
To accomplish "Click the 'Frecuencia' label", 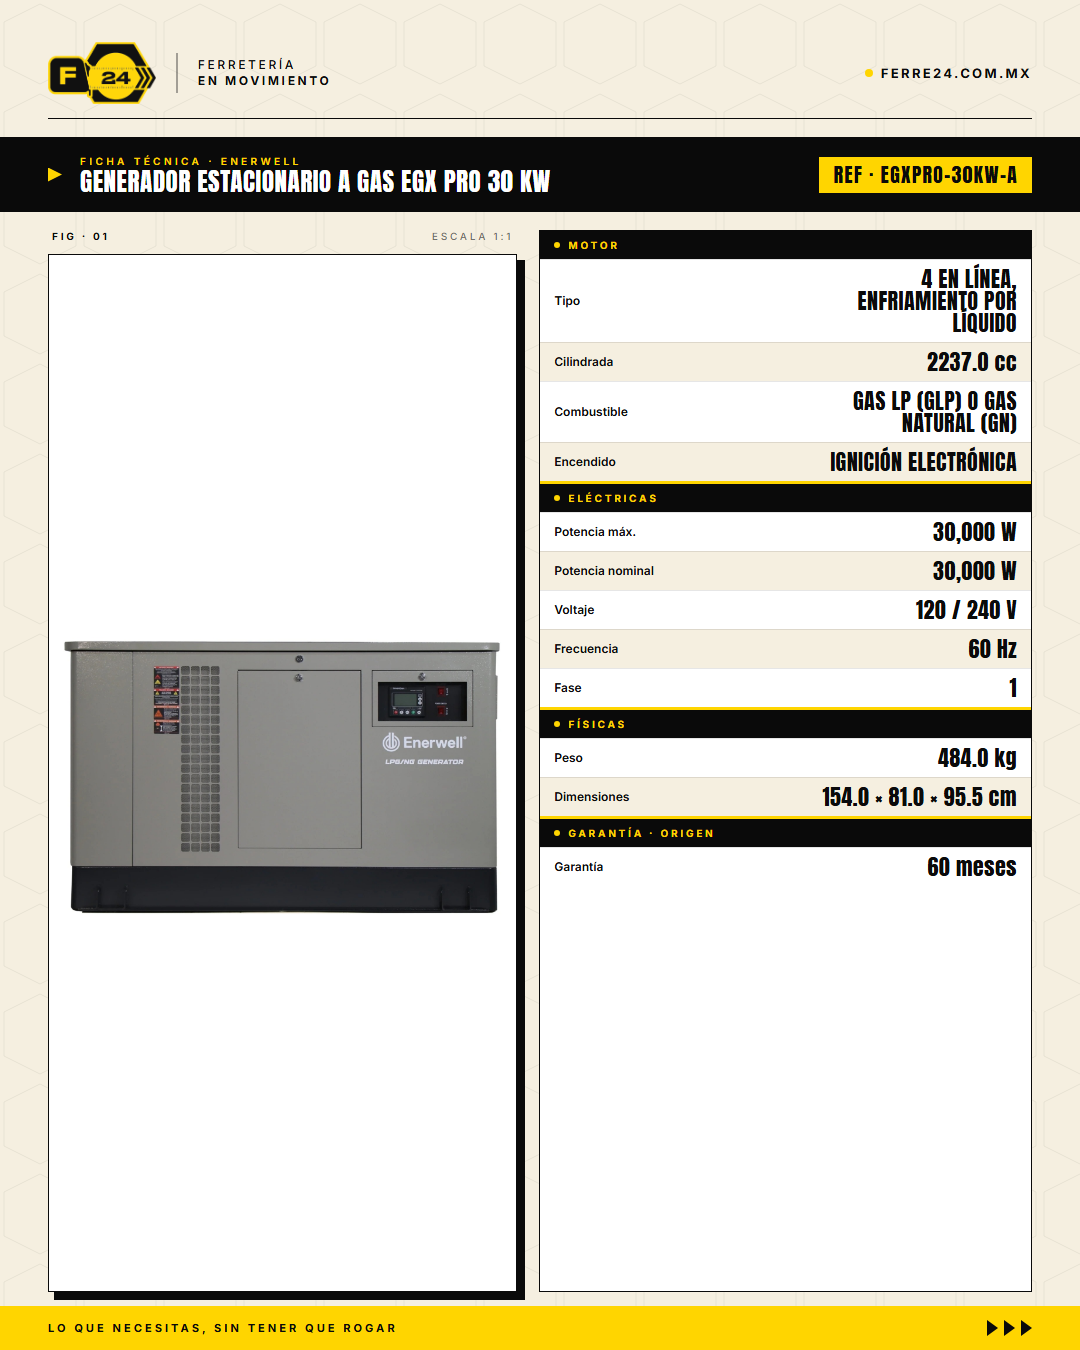I will 586,649.
